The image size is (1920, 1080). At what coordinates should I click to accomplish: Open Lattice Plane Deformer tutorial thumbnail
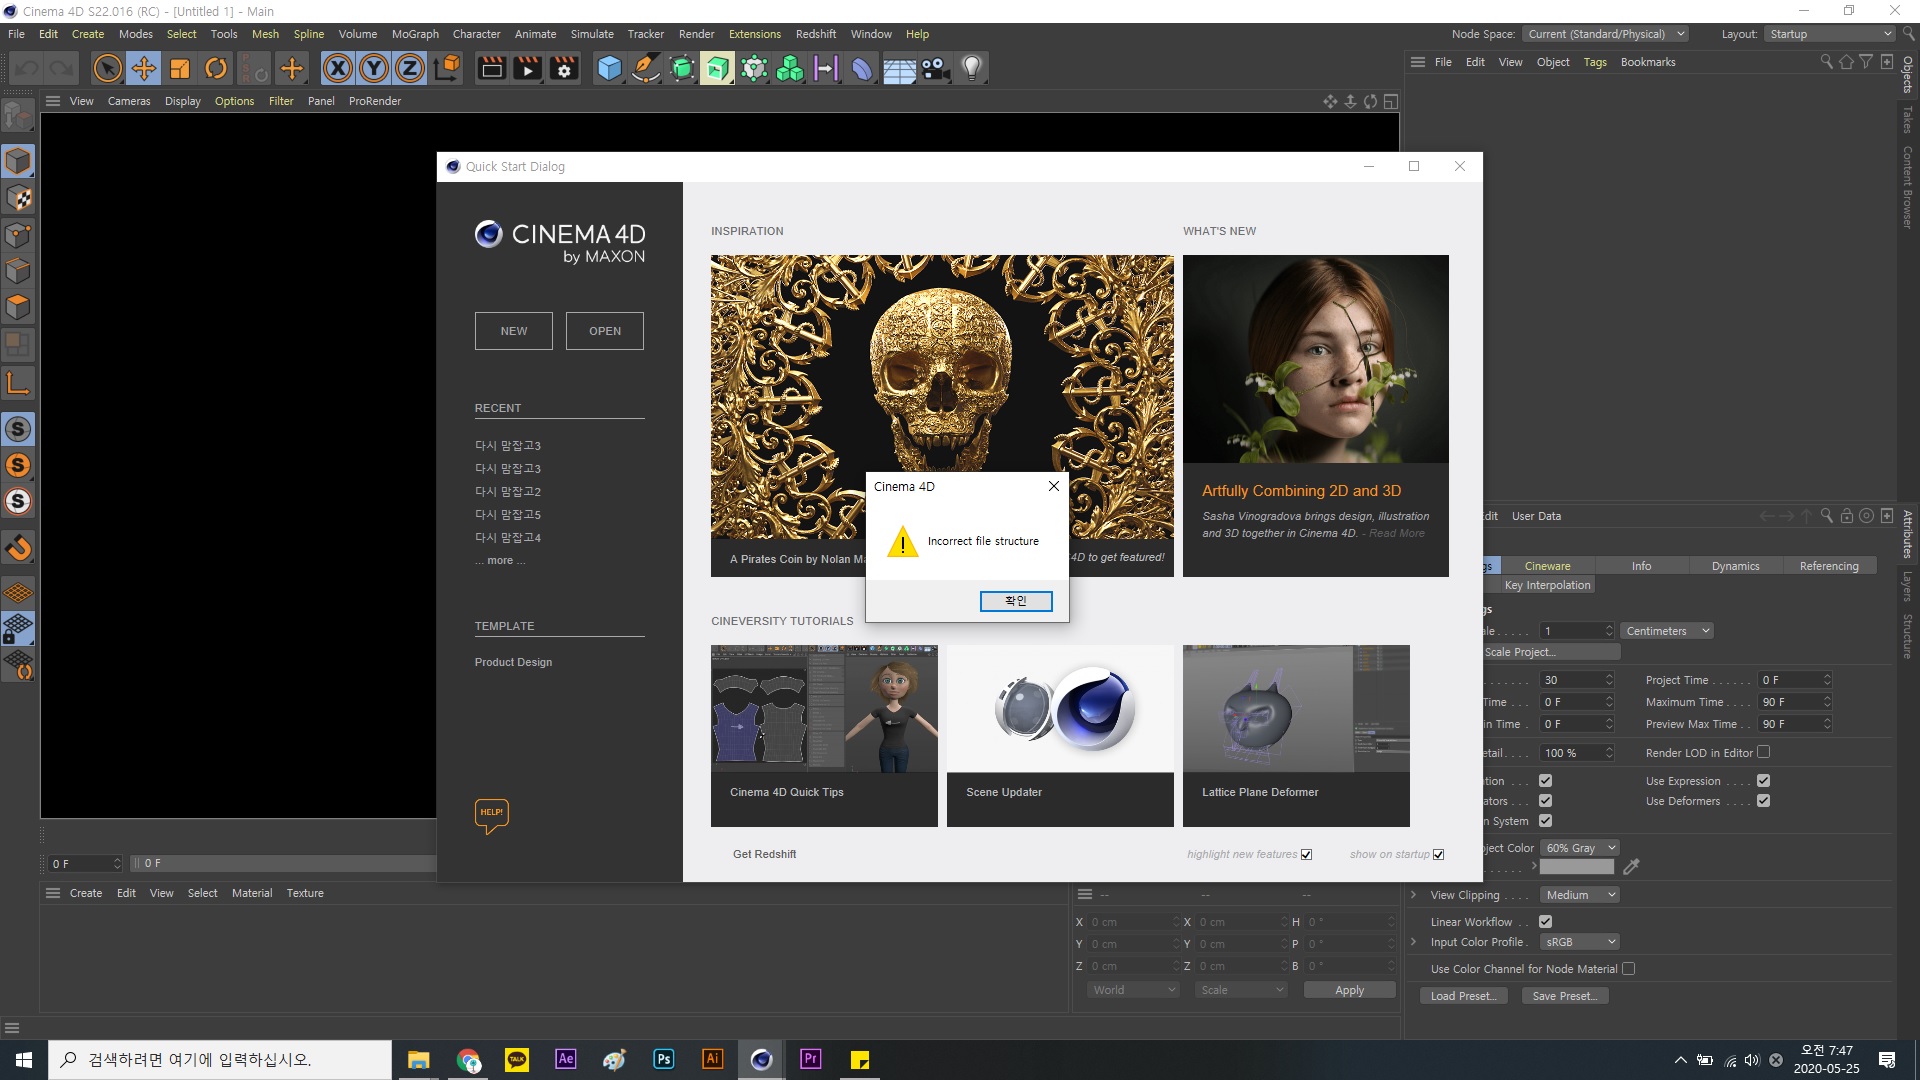(1296, 708)
